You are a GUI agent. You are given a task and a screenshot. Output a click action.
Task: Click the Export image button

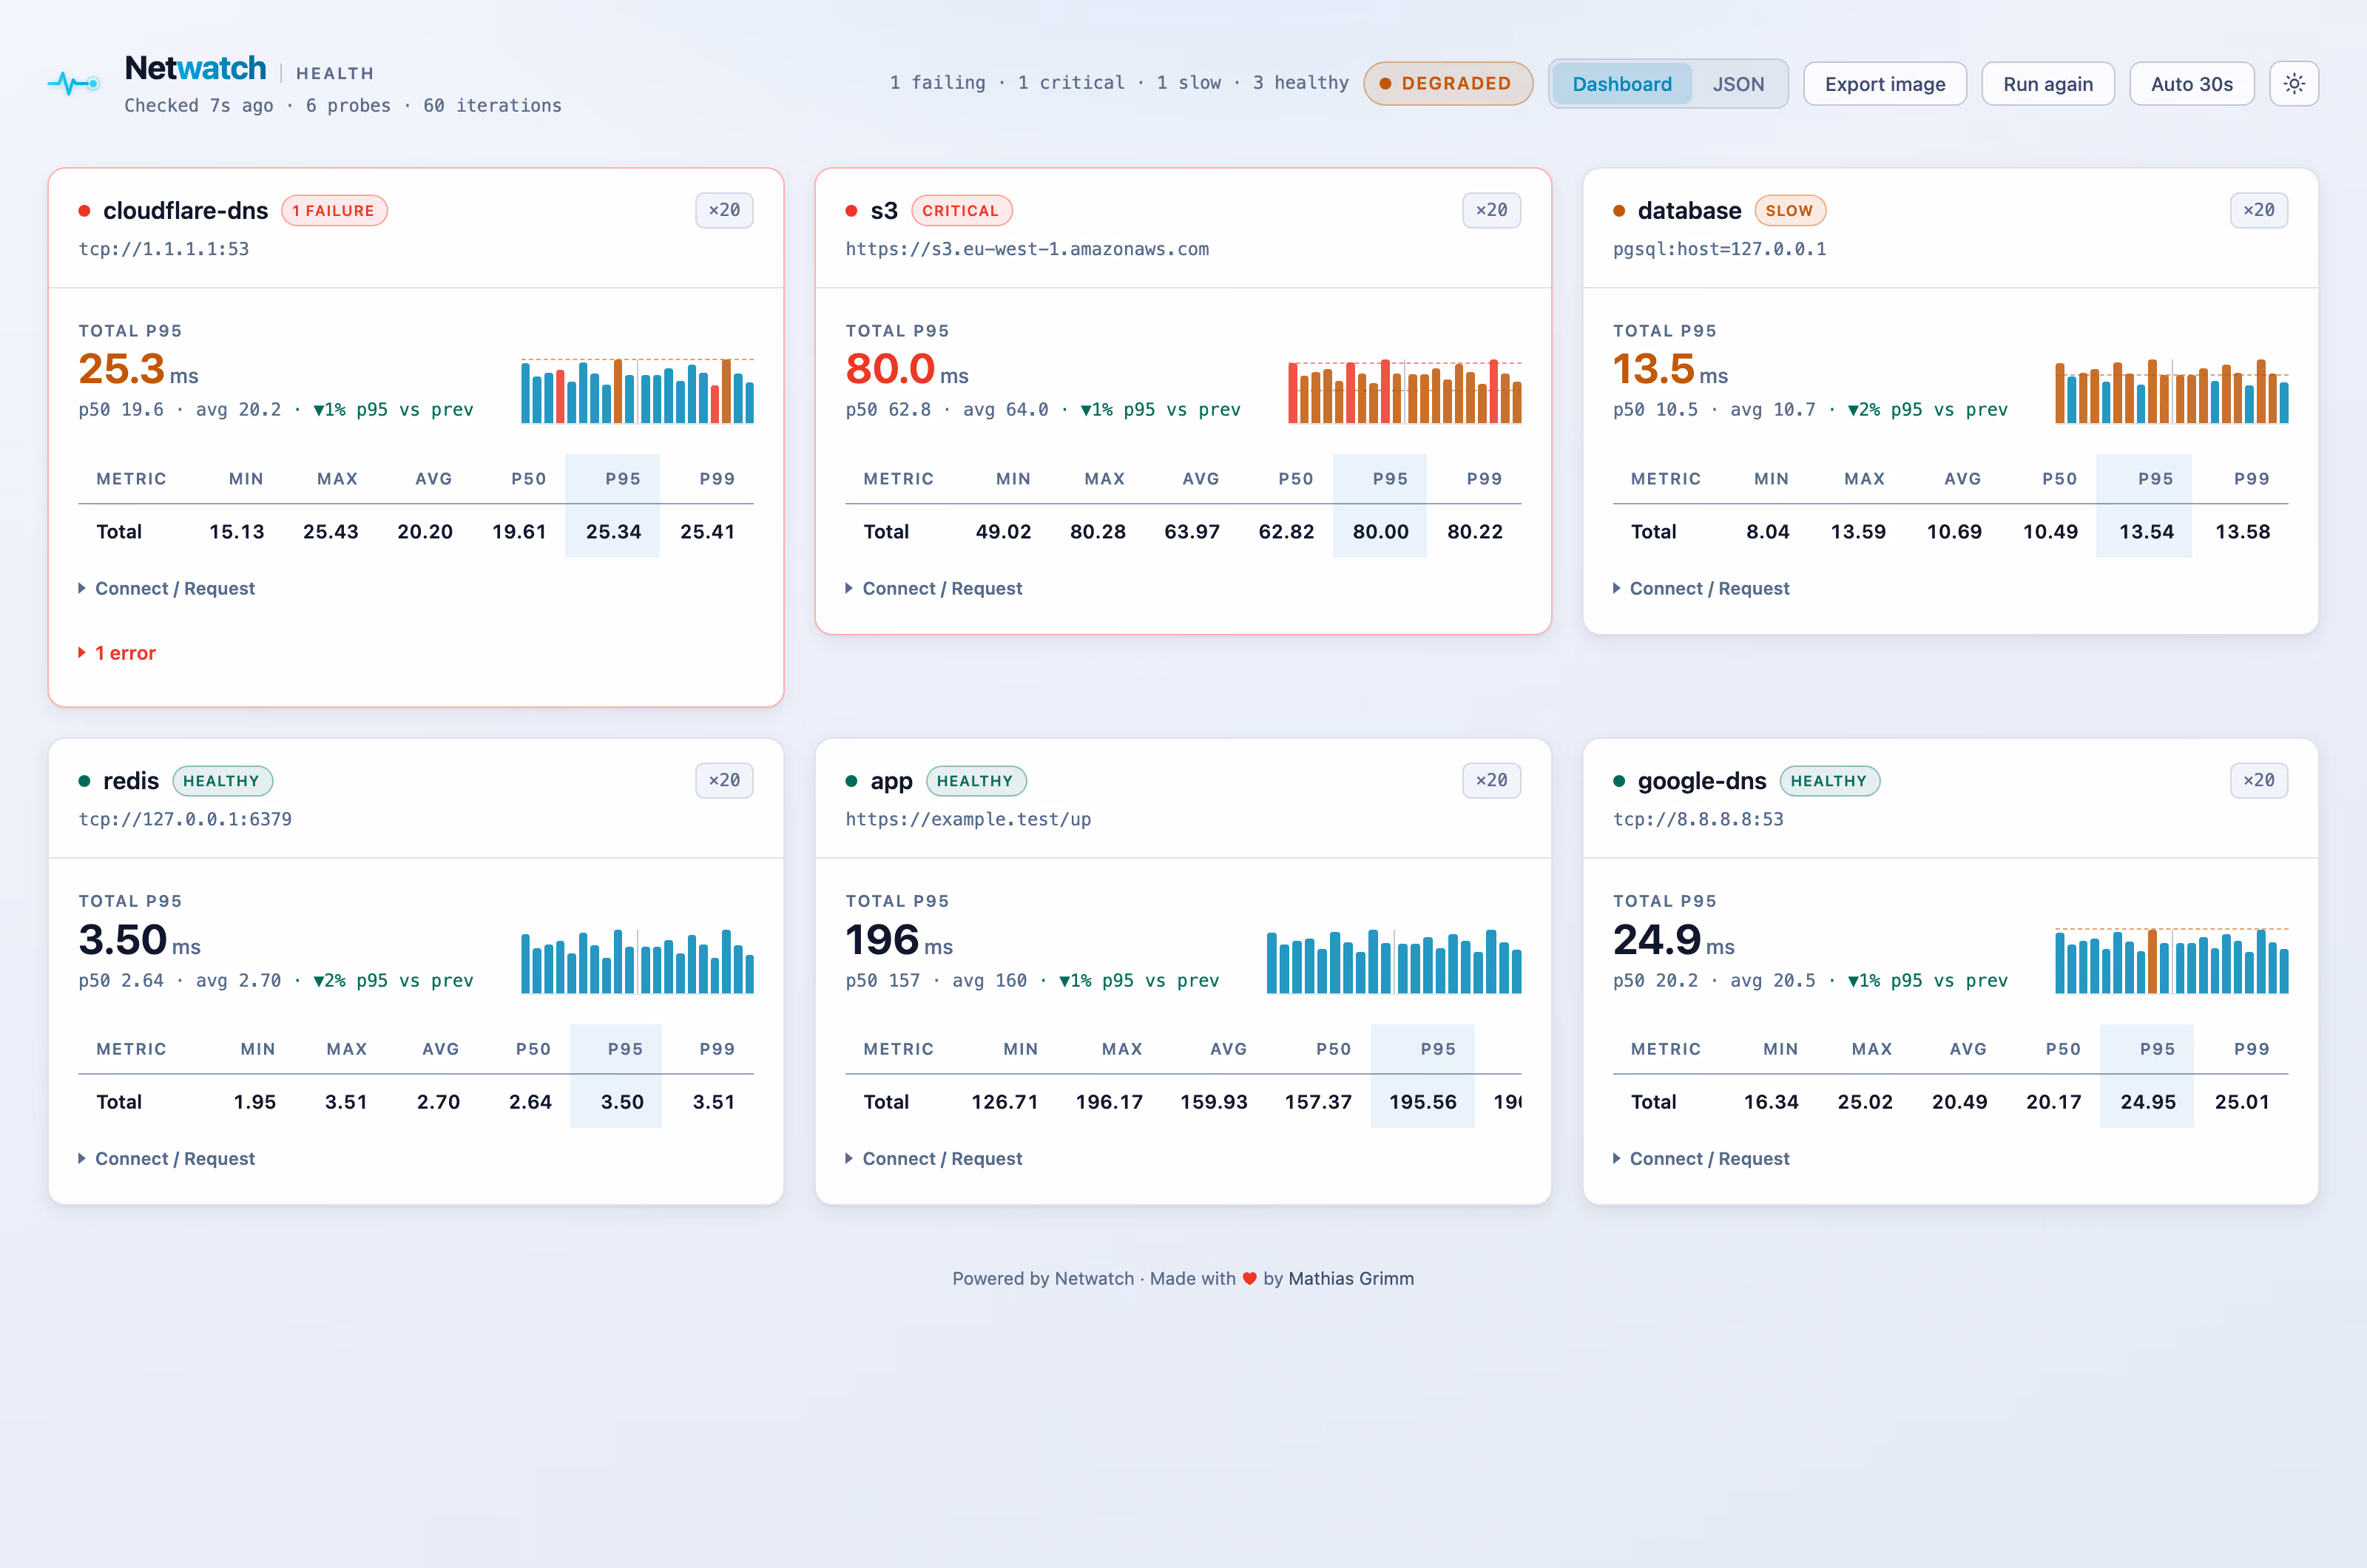coord(1885,84)
